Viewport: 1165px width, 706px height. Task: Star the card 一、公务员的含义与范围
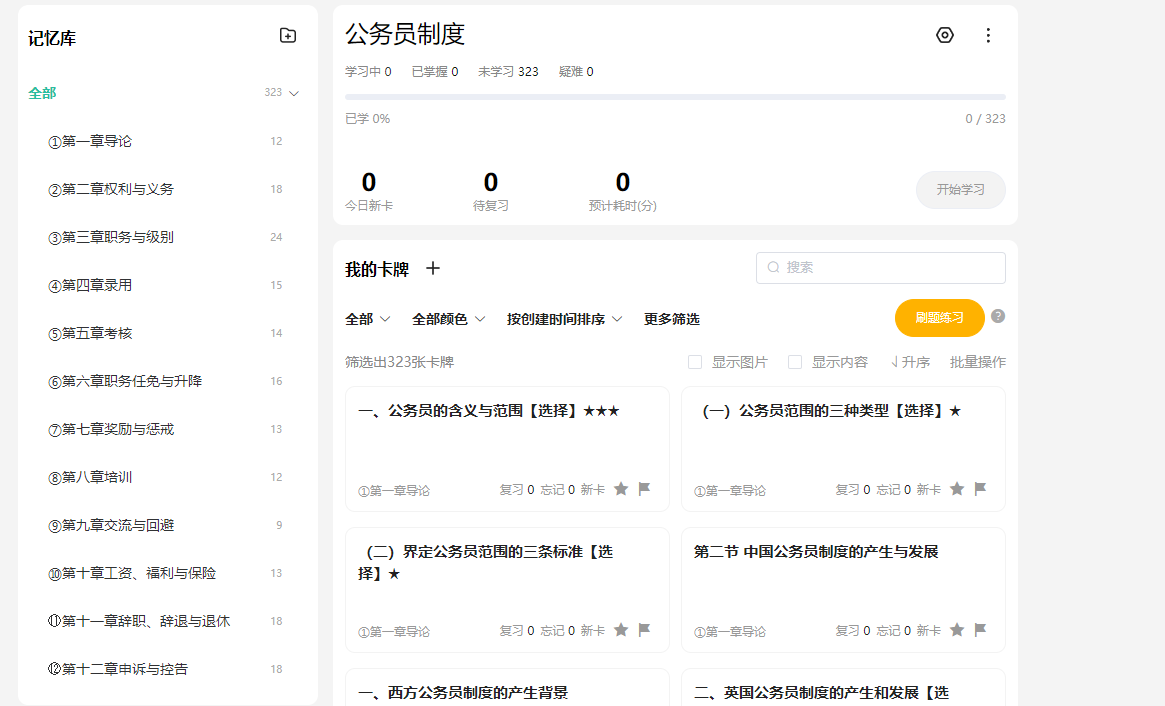tap(621, 489)
